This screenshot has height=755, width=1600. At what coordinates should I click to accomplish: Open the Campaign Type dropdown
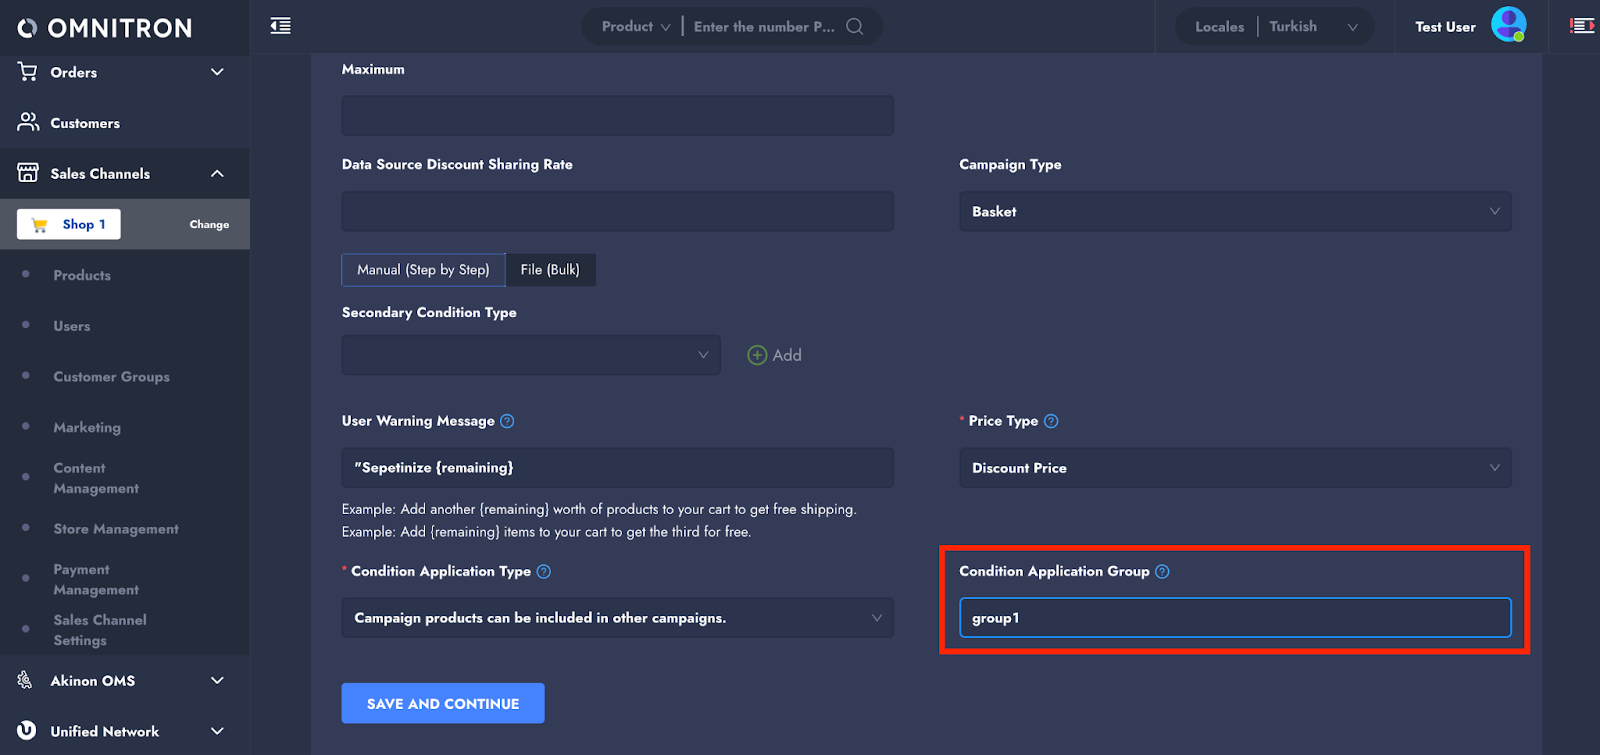(x=1234, y=212)
